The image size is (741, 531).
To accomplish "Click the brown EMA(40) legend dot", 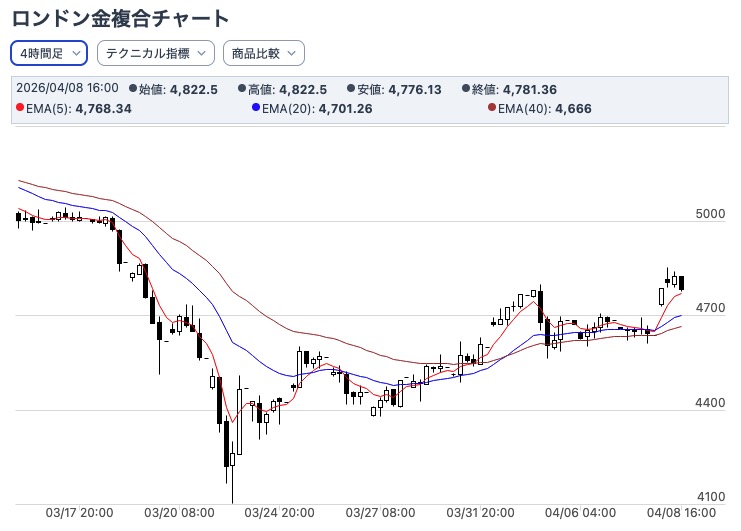I will (x=492, y=108).
